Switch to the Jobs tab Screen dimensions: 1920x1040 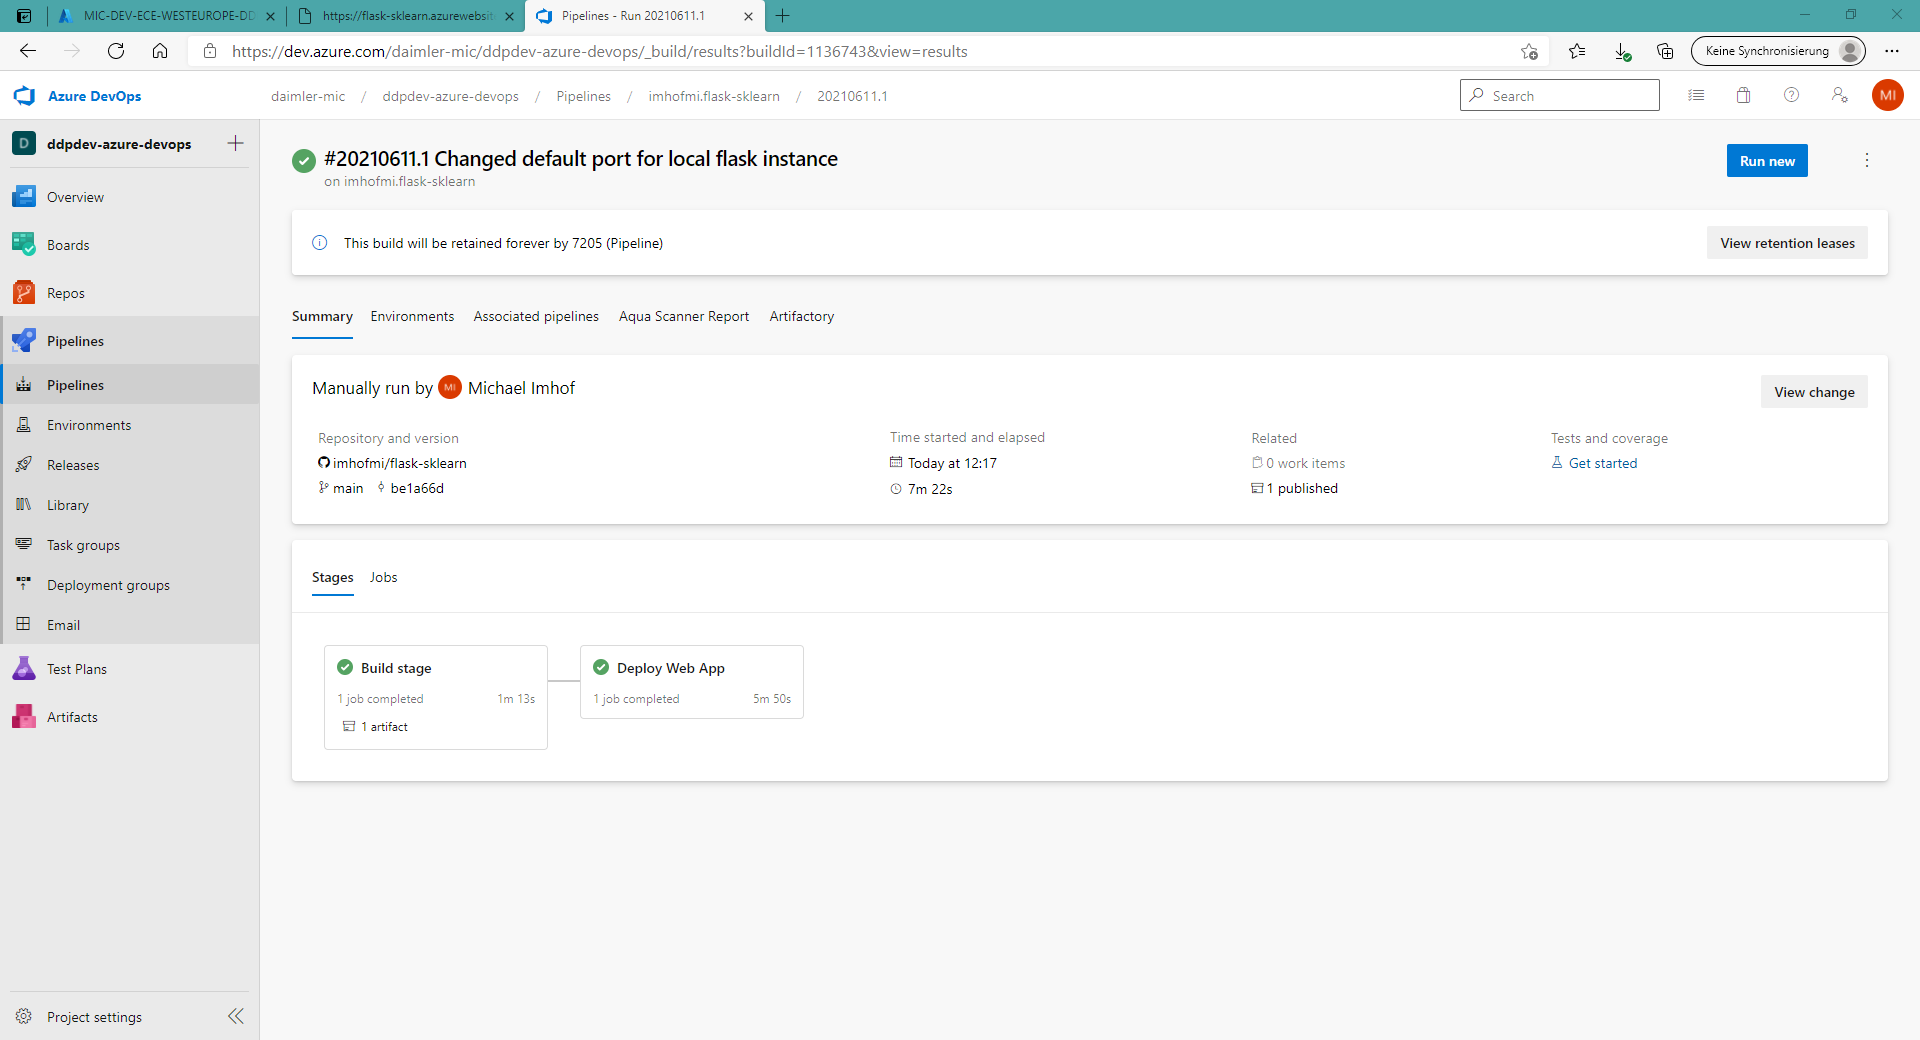coord(383,577)
